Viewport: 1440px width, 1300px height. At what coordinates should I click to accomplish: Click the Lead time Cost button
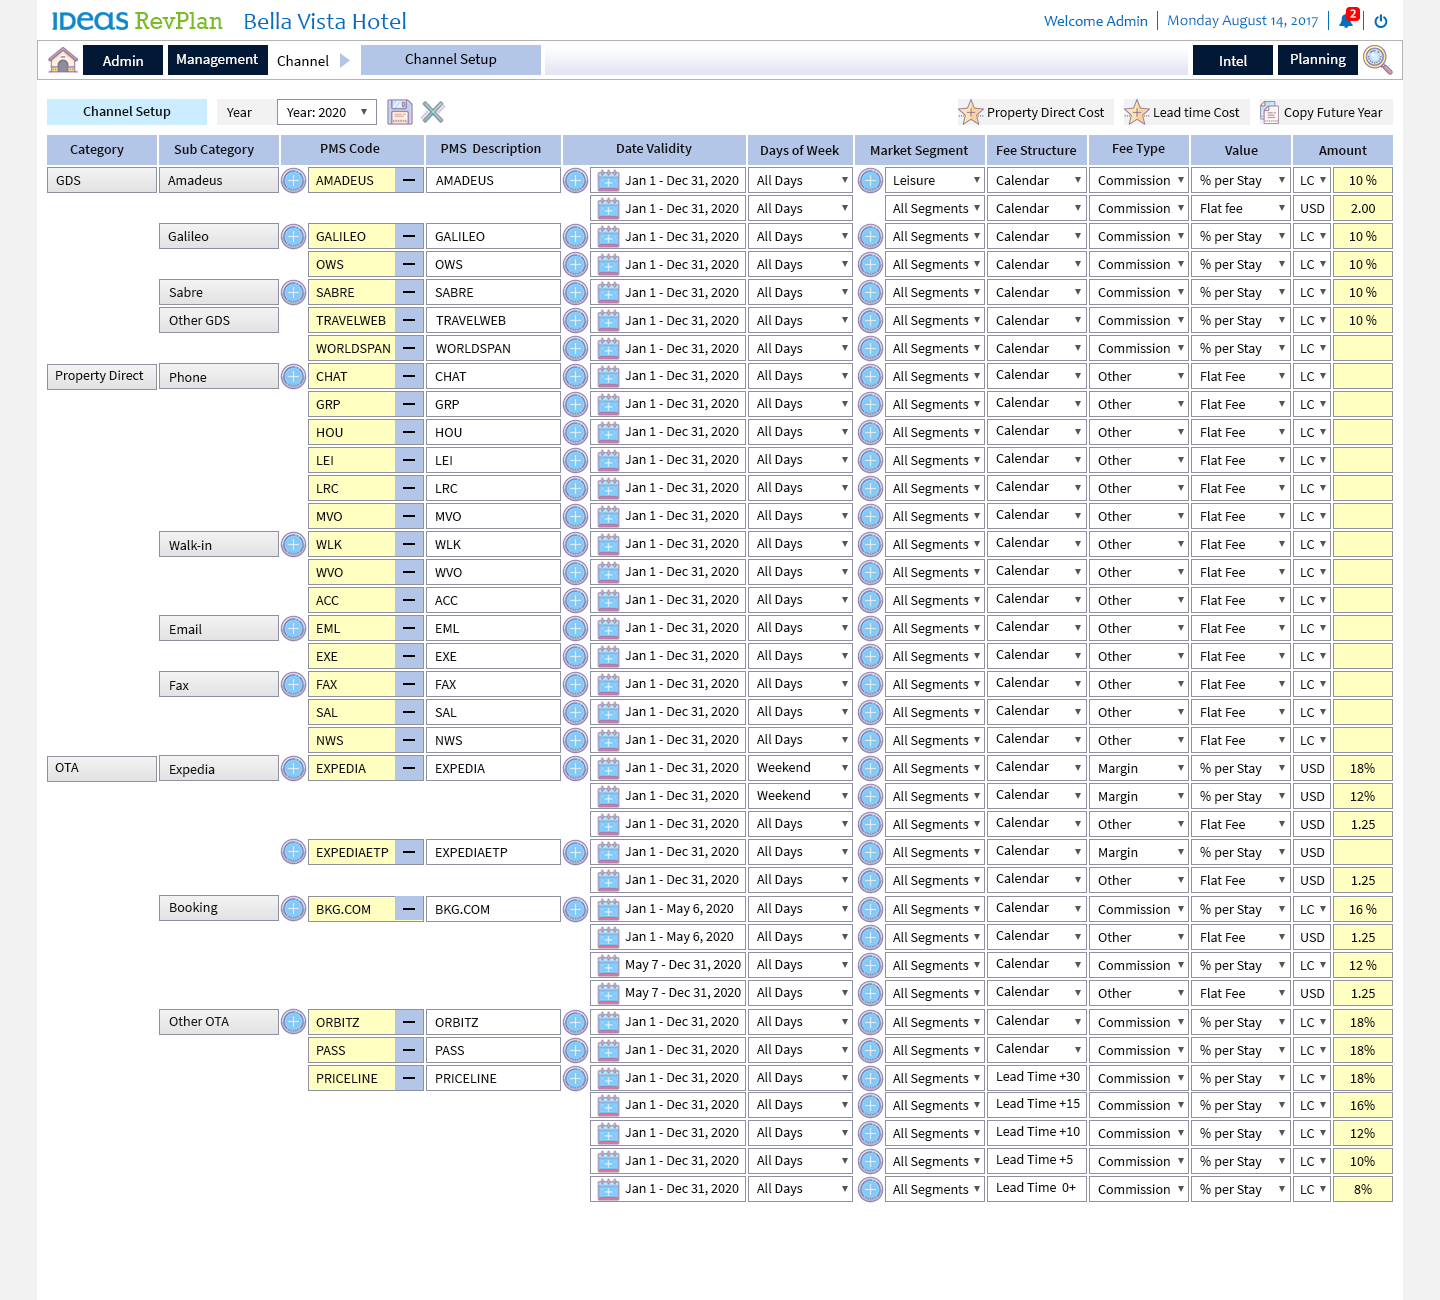click(1183, 113)
